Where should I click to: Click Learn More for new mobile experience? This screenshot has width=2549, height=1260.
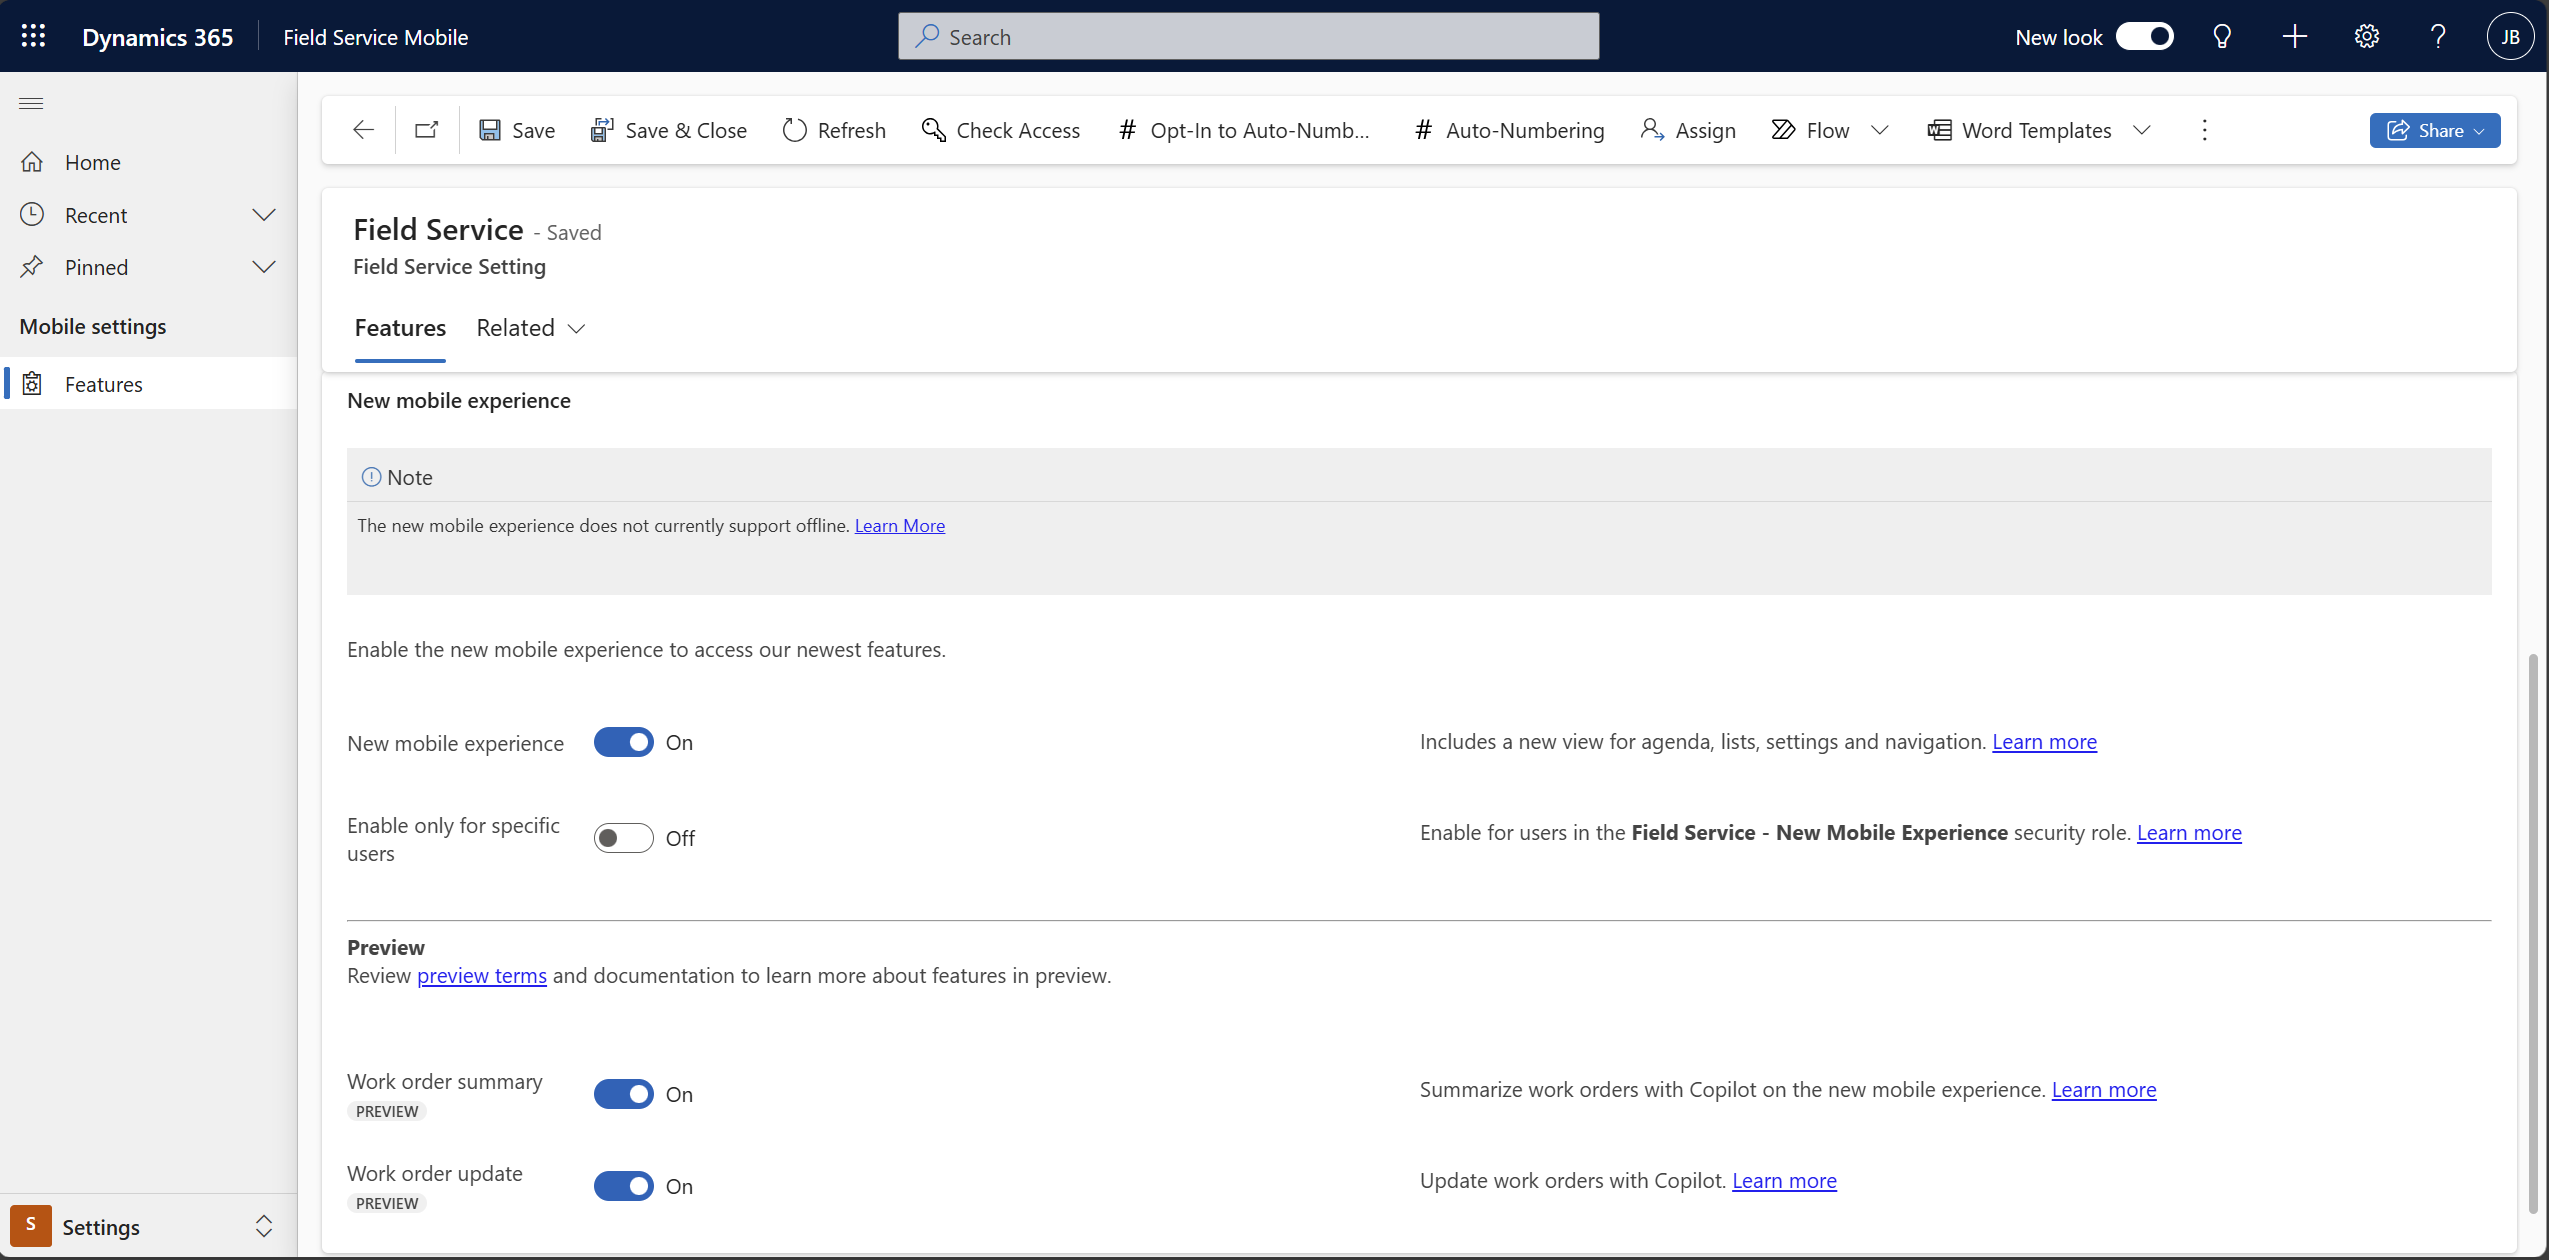pyautogui.click(x=2043, y=741)
